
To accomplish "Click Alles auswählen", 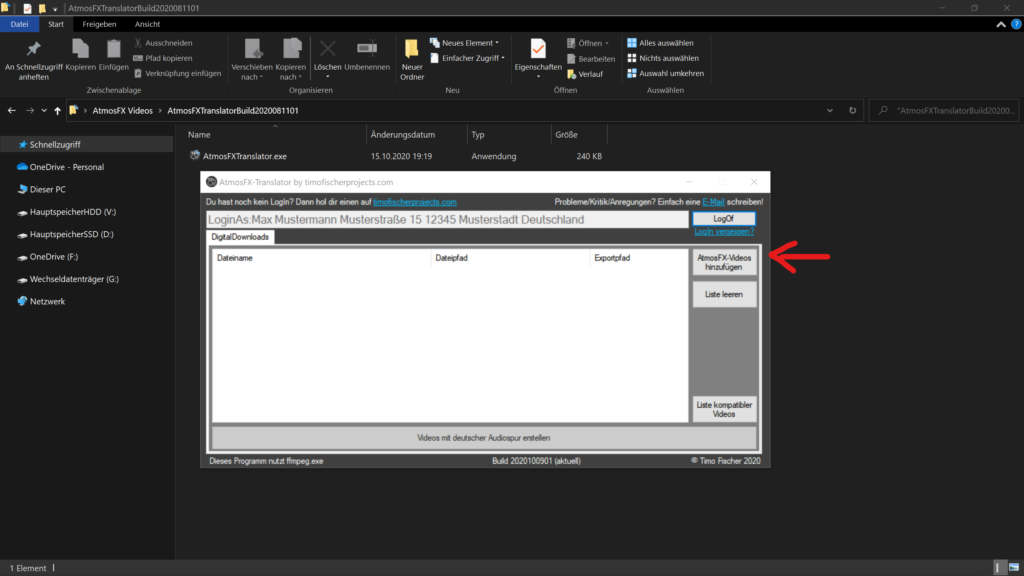I will 660,42.
